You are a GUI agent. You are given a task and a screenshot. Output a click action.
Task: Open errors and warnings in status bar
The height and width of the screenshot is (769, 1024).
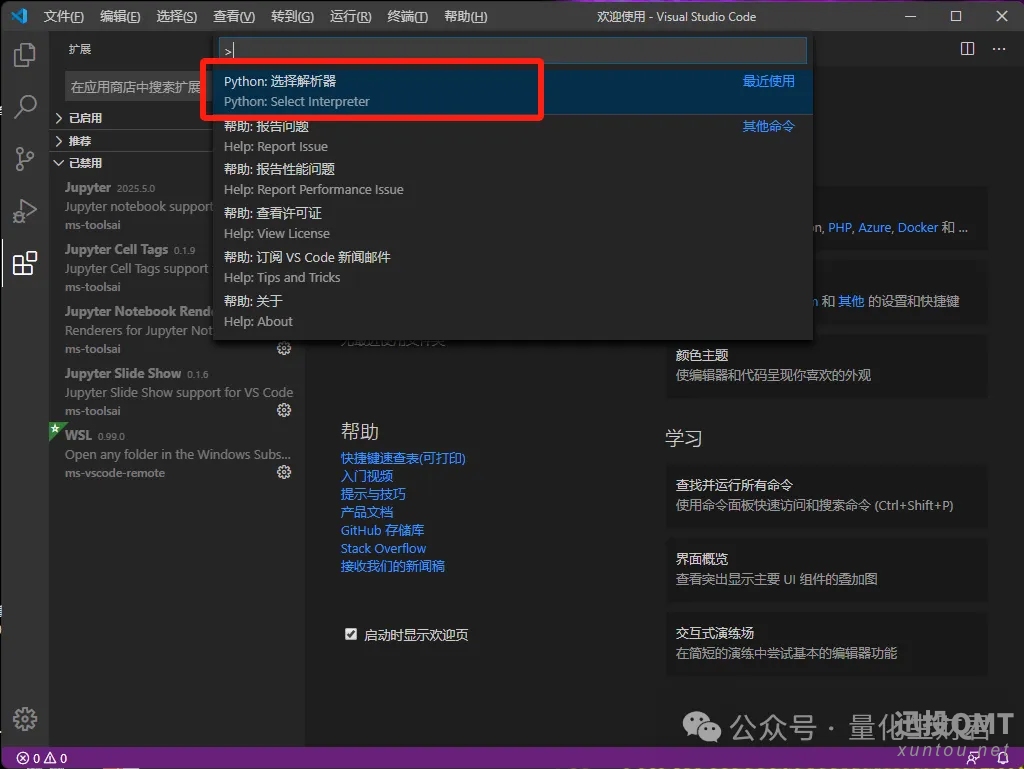[42, 758]
